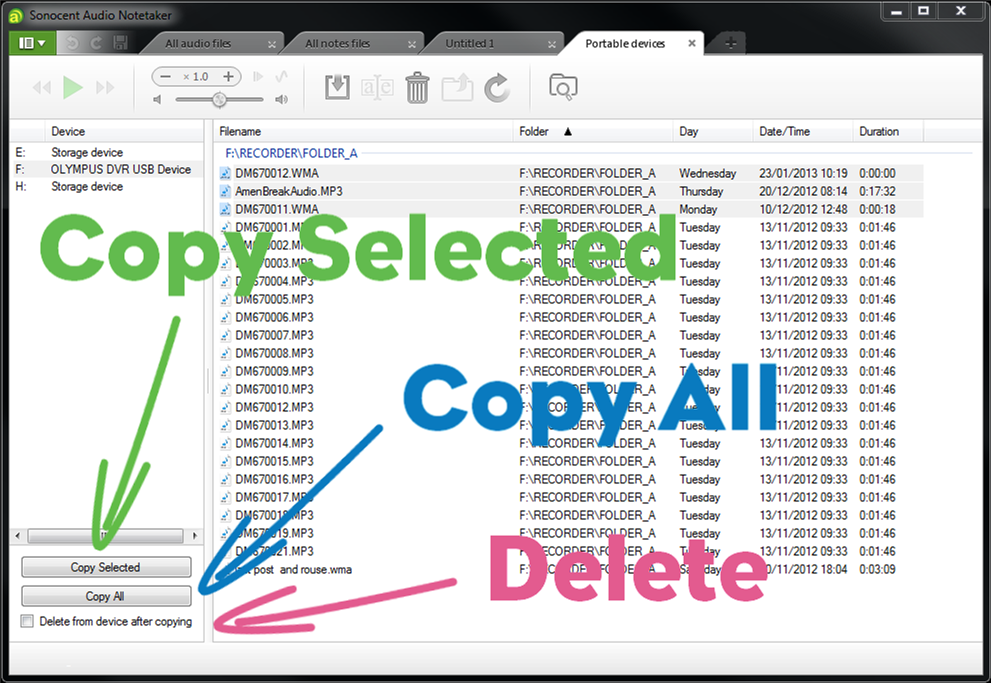This screenshot has width=991, height=683.
Task: Increase playback speed with plus button
Action: [228, 76]
